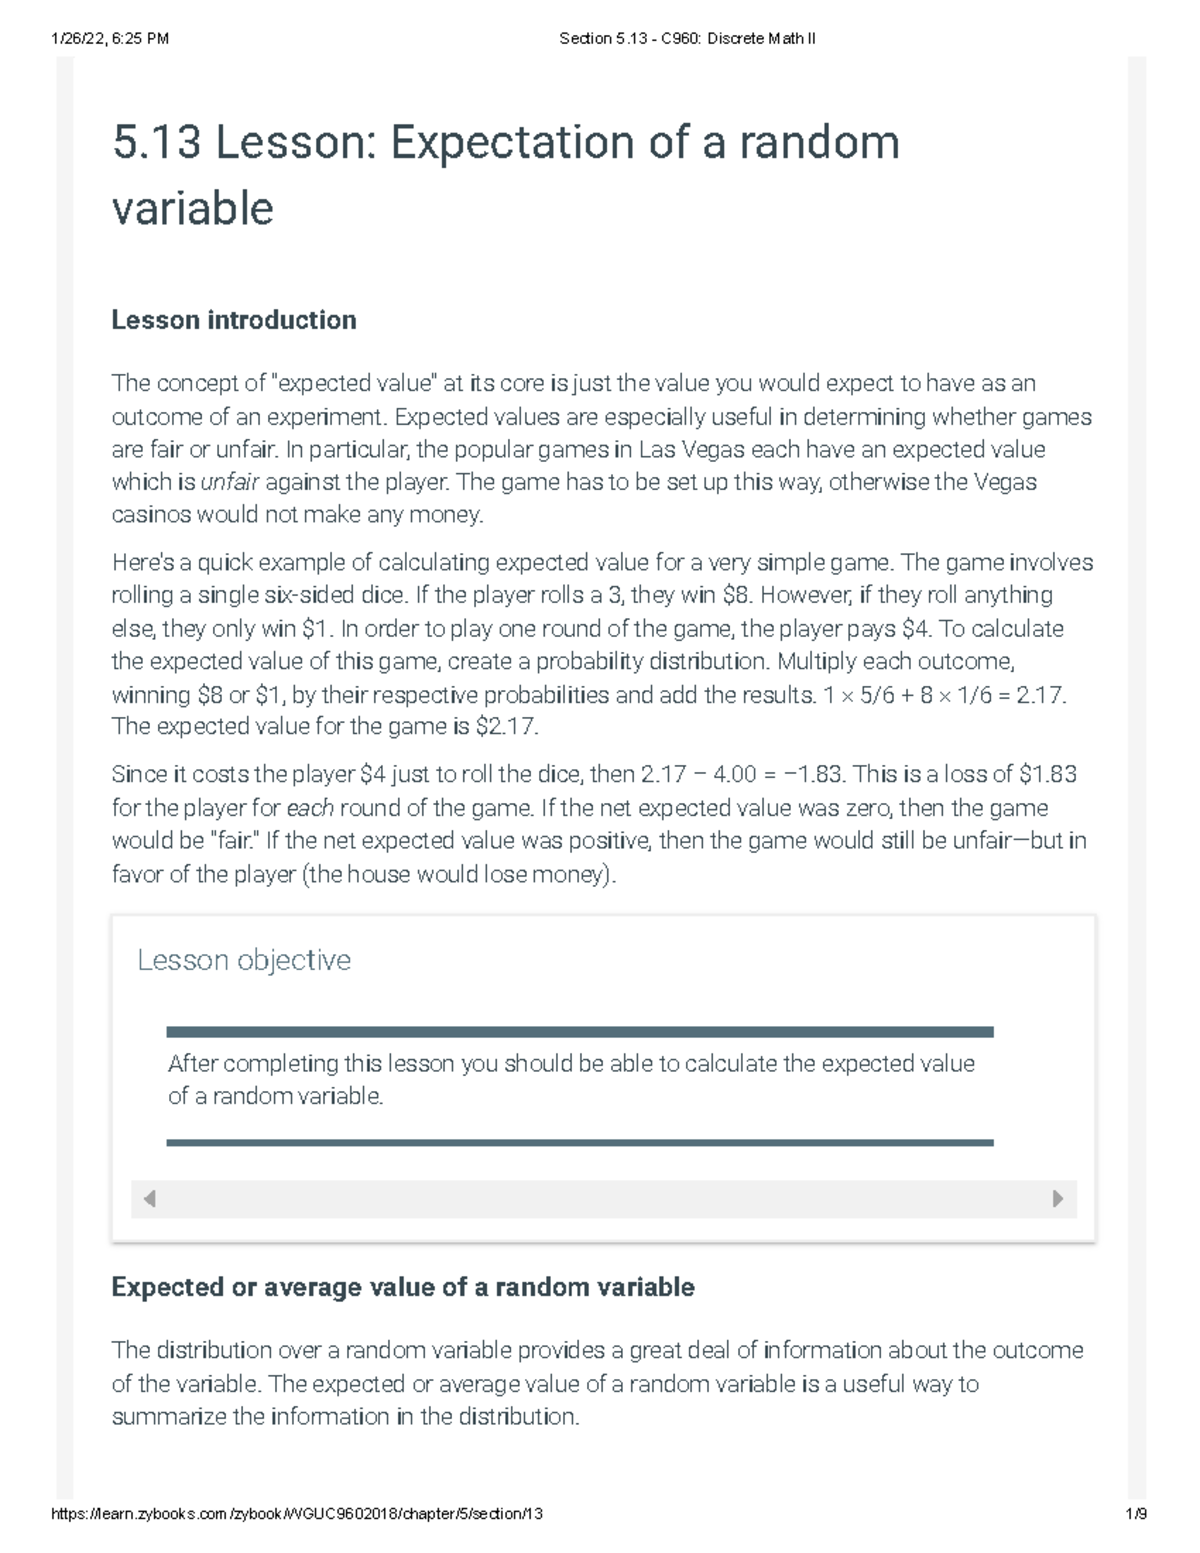The height and width of the screenshot is (1553, 1200).
Task: Click the top dark bar above objective text
Action: [x=579, y=1032]
